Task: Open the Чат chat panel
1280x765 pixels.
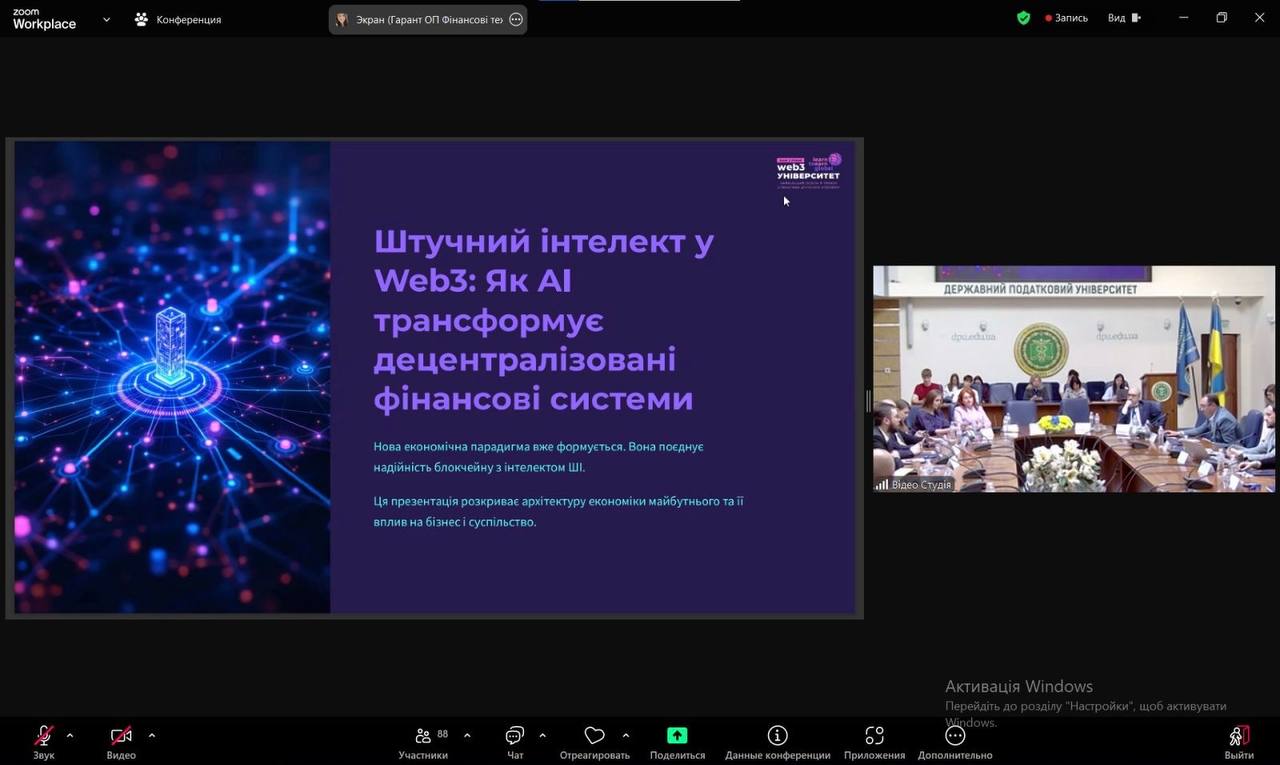Action: click(515, 737)
